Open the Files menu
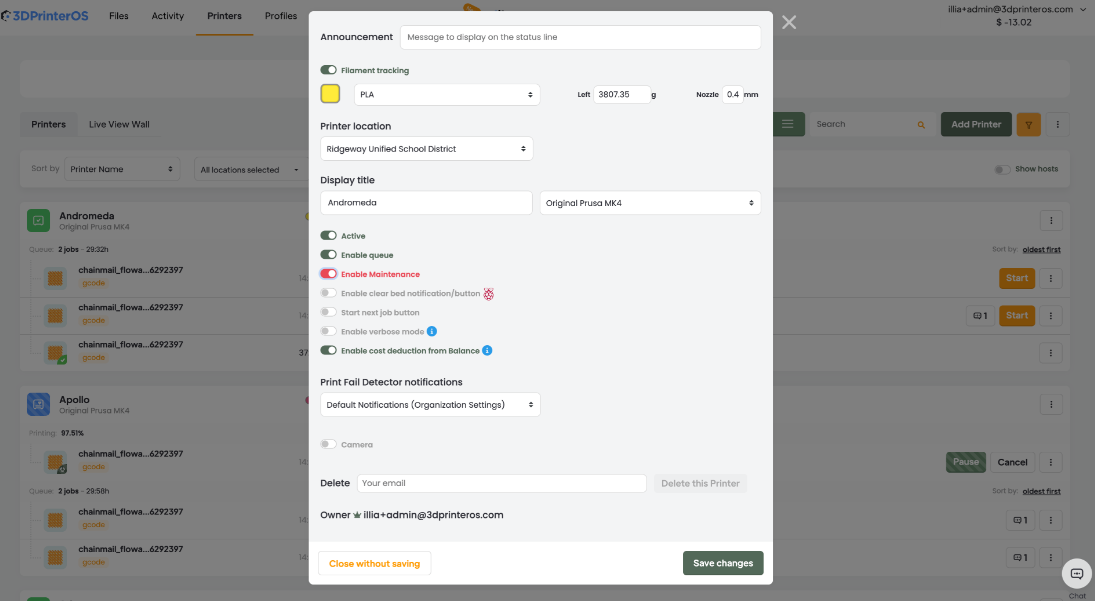 119,16
